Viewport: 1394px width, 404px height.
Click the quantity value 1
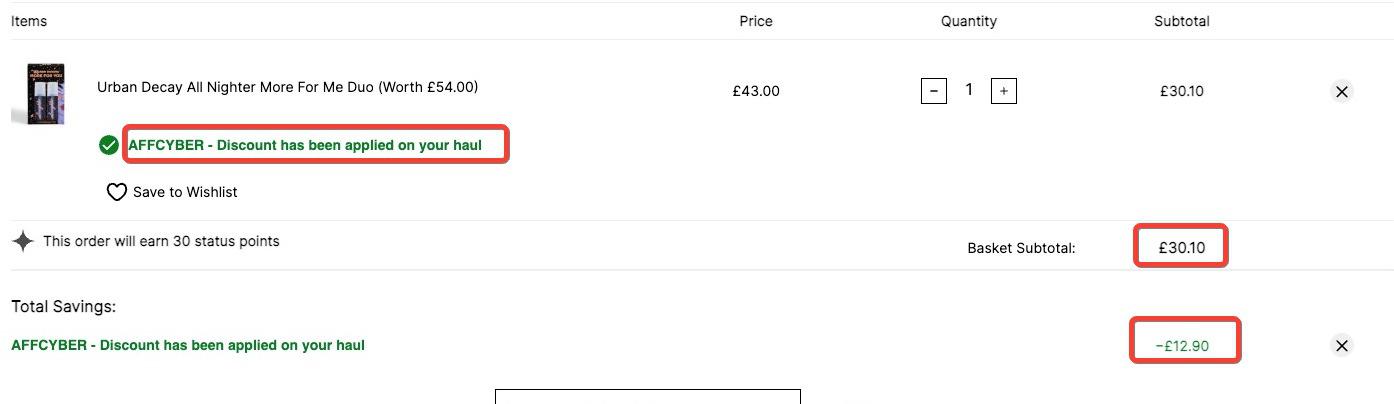pos(969,90)
